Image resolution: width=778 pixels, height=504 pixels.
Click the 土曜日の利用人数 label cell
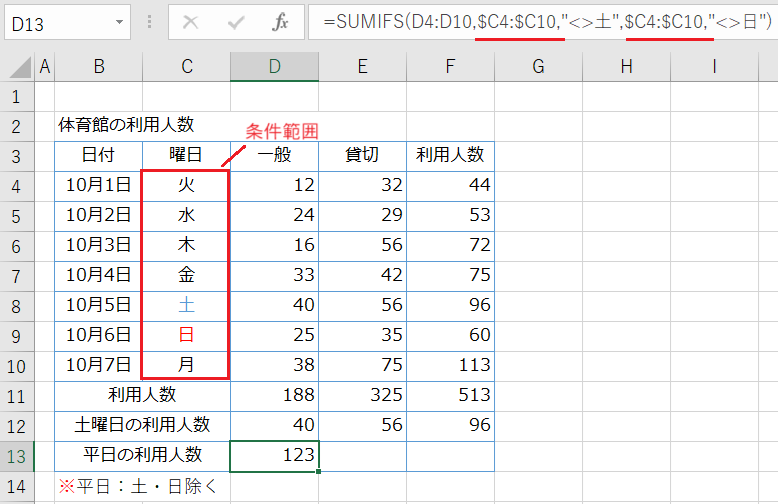pyautogui.click(x=142, y=426)
